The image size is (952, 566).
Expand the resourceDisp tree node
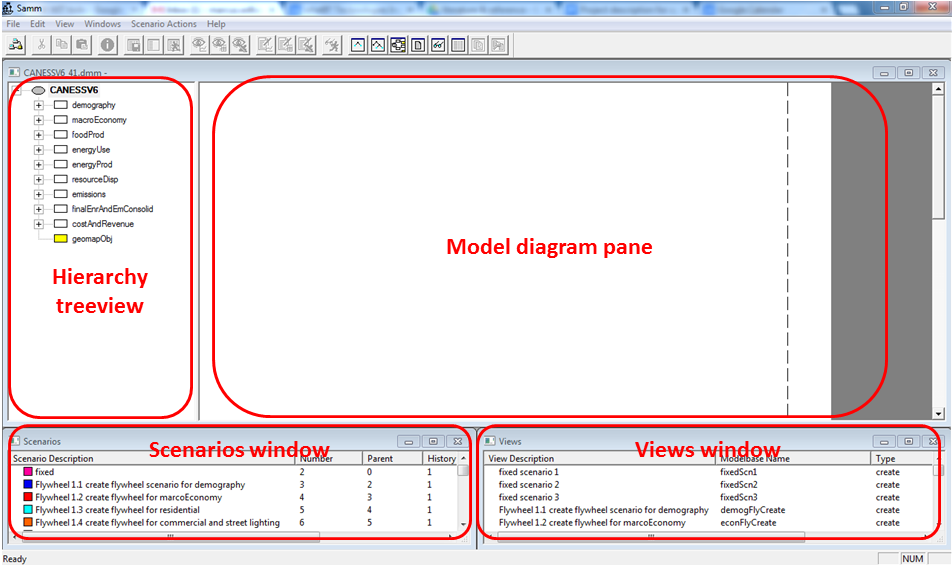[38, 180]
